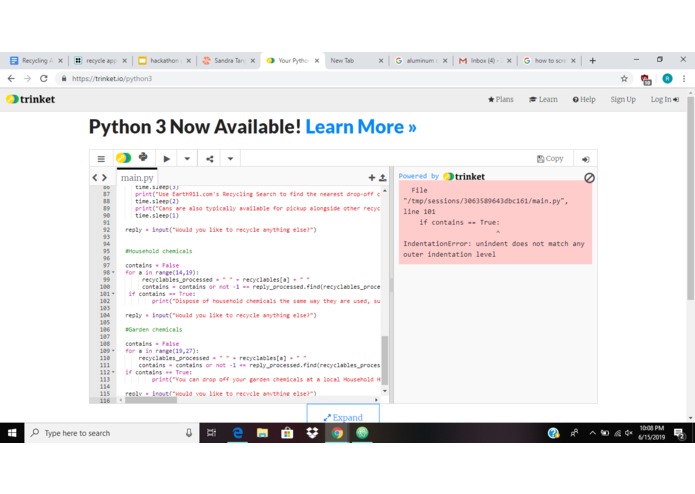695x494 pixels.
Task: Collapse code fold at line 101
Action: pos(113,294)
